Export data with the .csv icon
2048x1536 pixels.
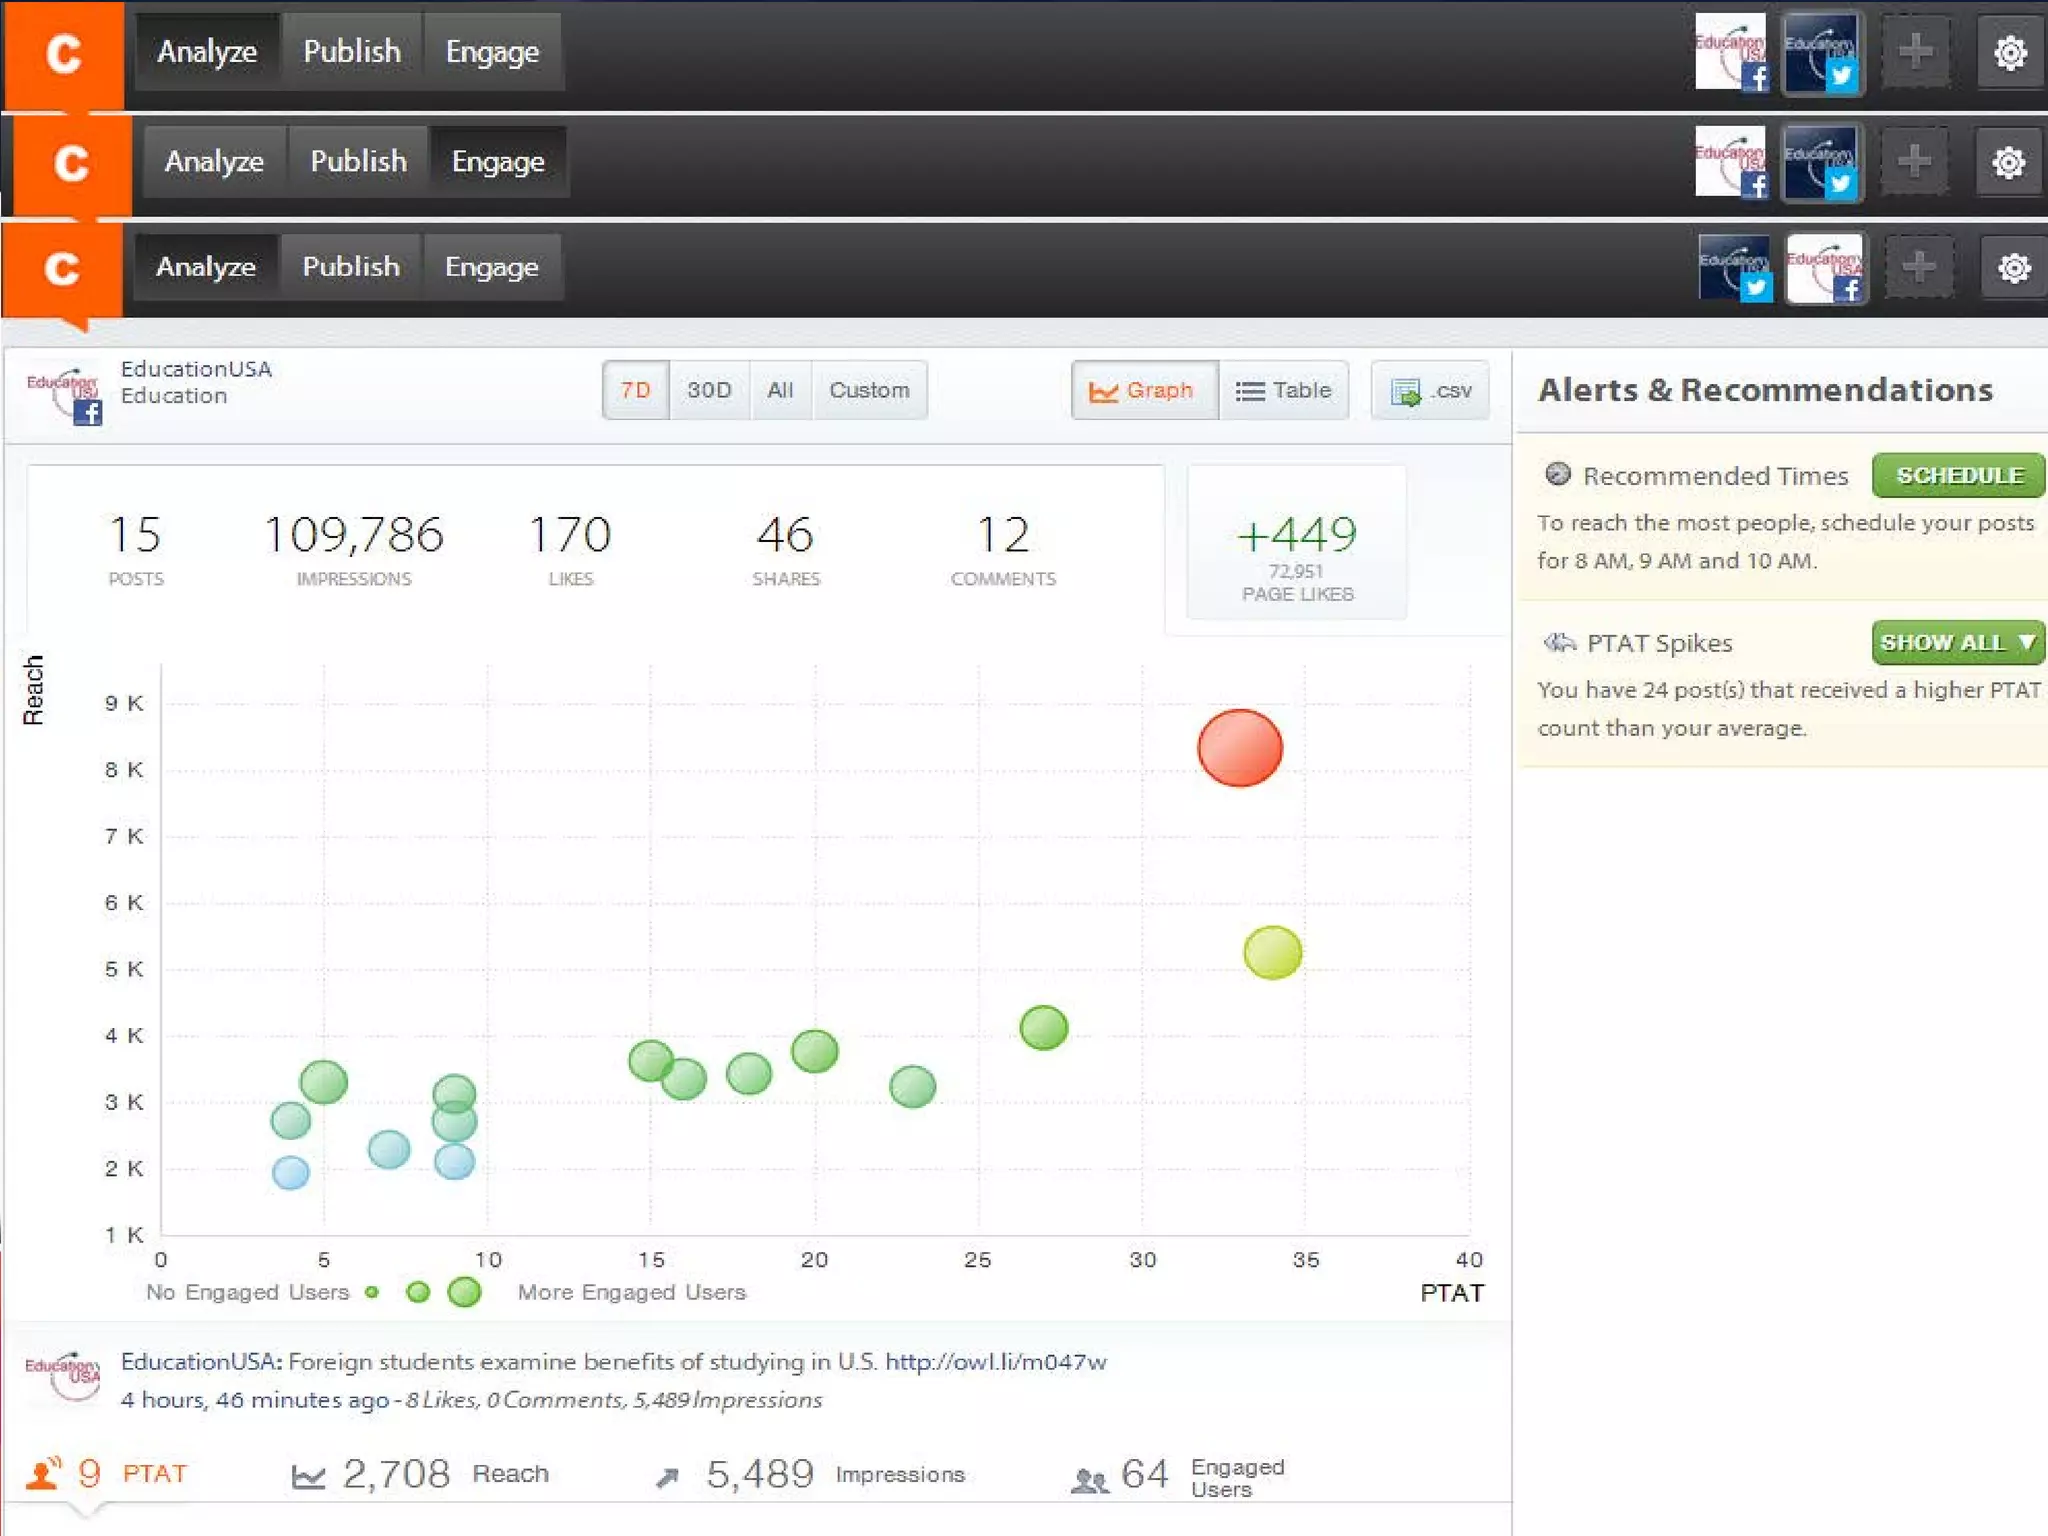click(x=1430, y=391)
